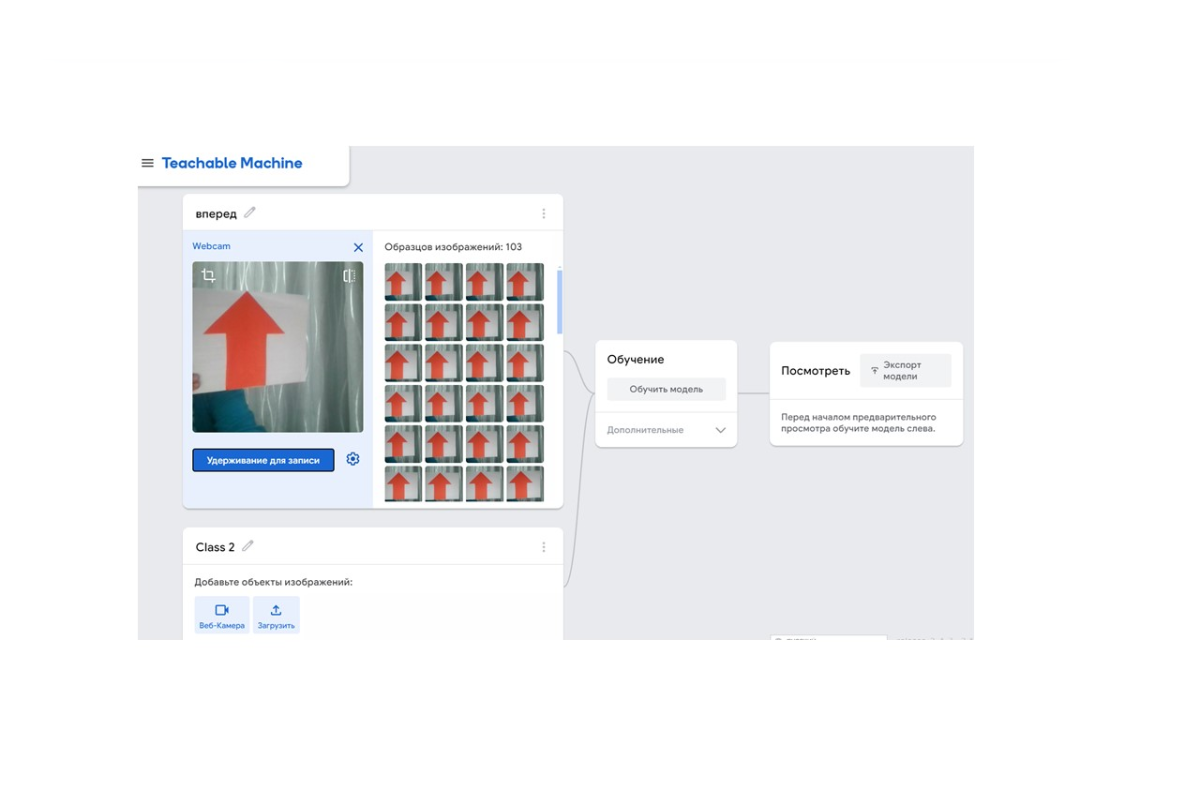Image resolution: width=1200 pixels, height=800 pixels.
Task: Click the Обучить модель button
Action: [666, 389]
